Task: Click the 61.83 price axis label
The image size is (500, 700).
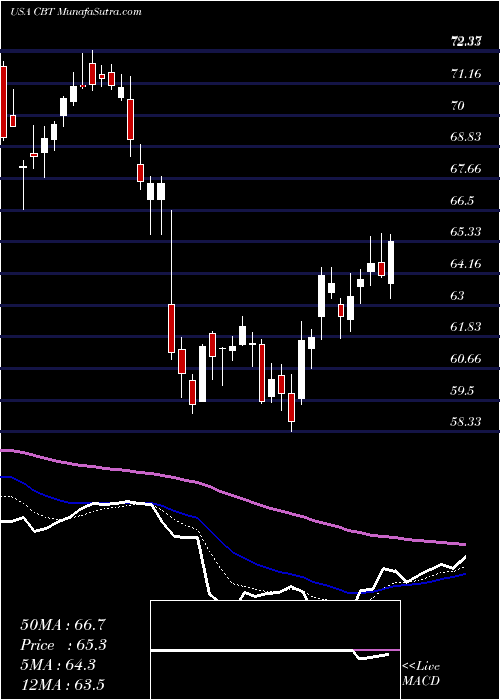Action: pos(466,327)
